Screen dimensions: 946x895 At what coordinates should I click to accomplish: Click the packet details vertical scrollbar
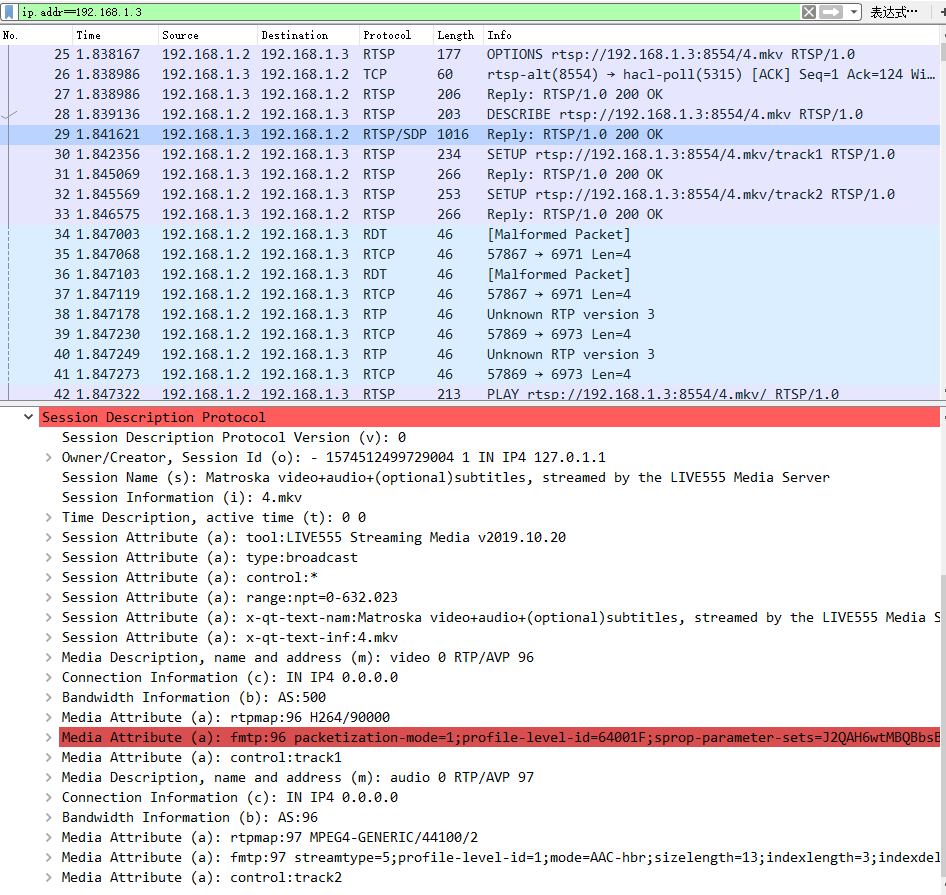pos(941,650)
